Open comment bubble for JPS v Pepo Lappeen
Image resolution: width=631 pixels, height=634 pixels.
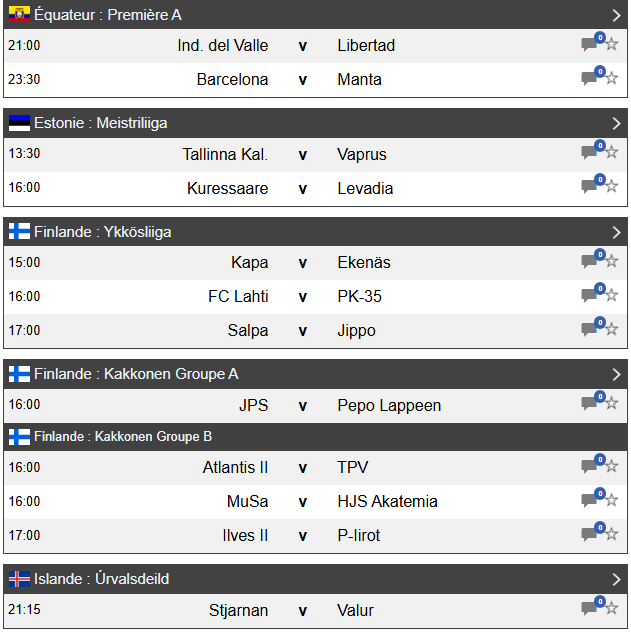[x=590, y=405]
